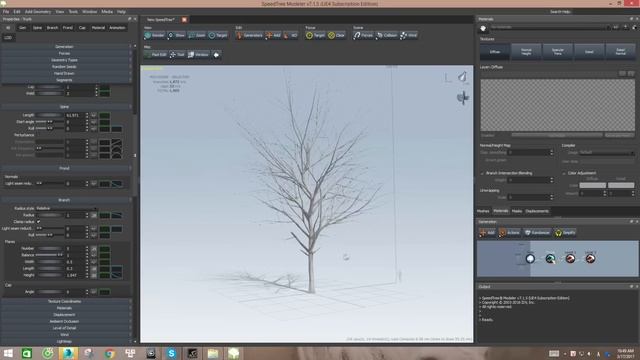Click the light direction icon in viewport
The height and width of the screenshot is (360, 640).
coord(462,77)
